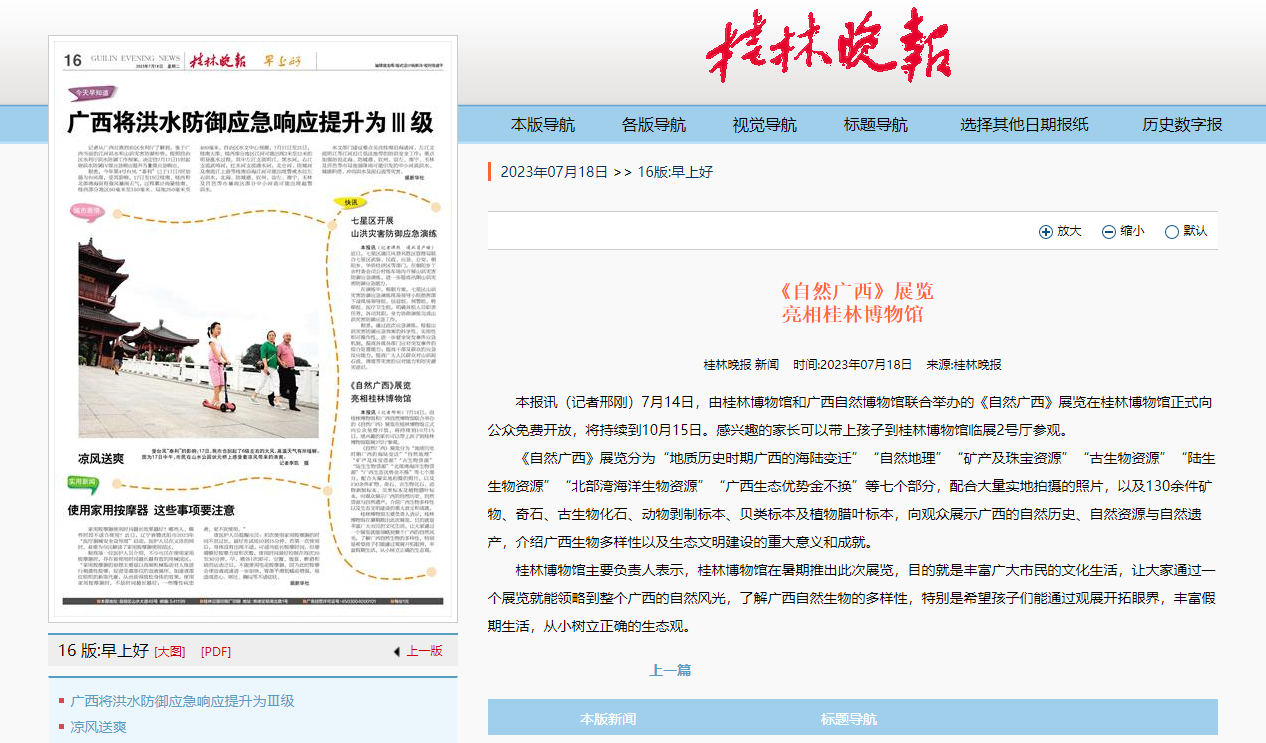Click the 16 版:早上好 page label

point(103,651)
